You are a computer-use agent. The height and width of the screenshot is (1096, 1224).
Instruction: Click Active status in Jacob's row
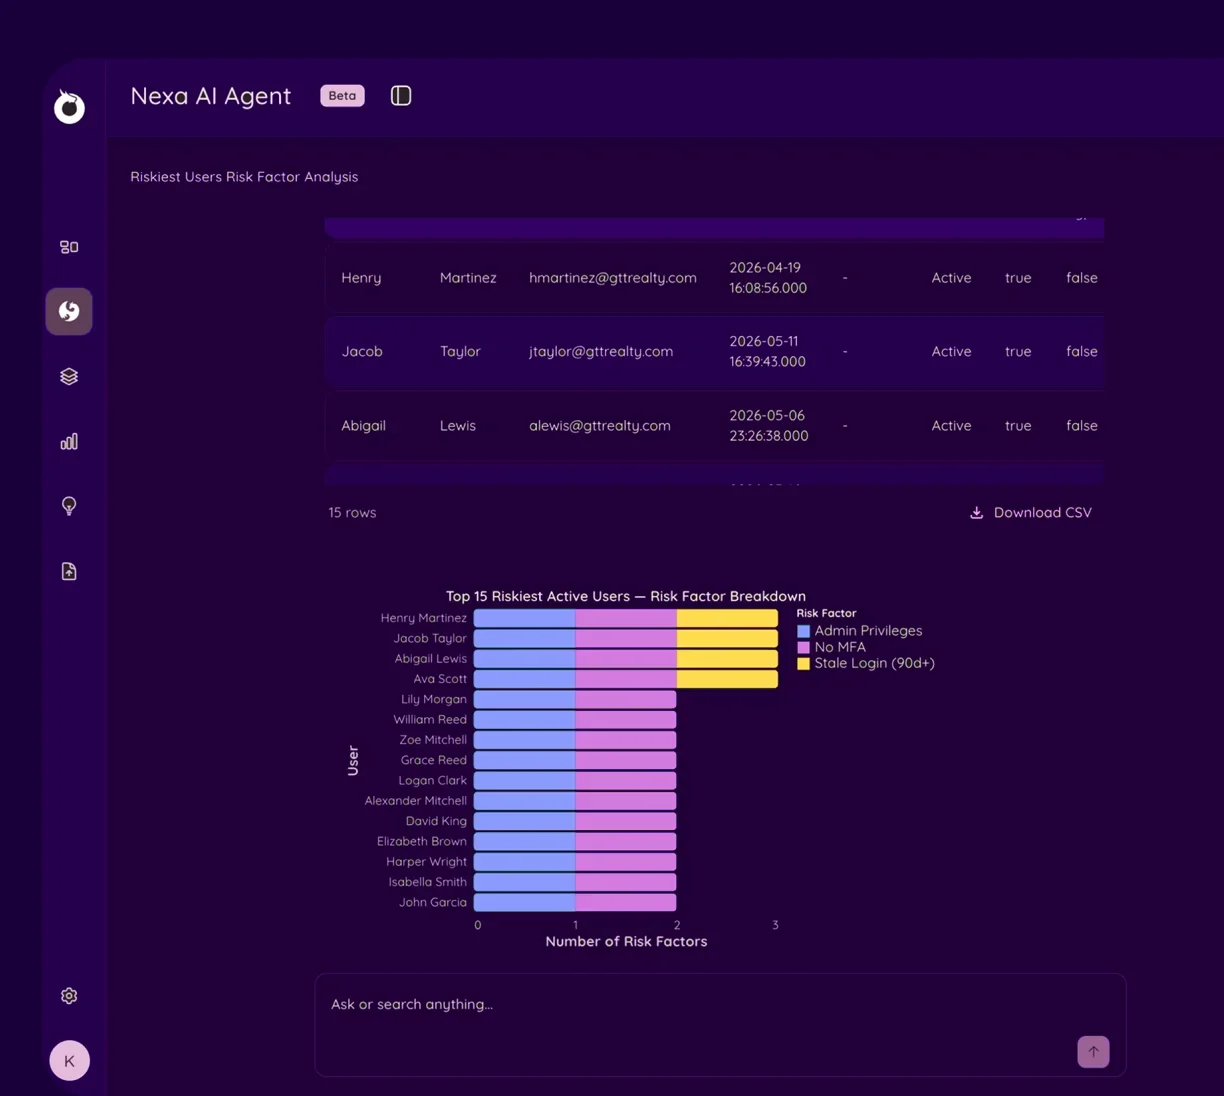[x=951, y=352]
